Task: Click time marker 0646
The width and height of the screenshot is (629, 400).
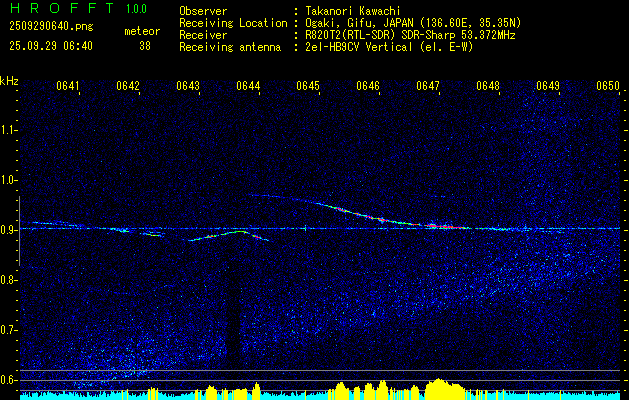Action: click(368, 86)
